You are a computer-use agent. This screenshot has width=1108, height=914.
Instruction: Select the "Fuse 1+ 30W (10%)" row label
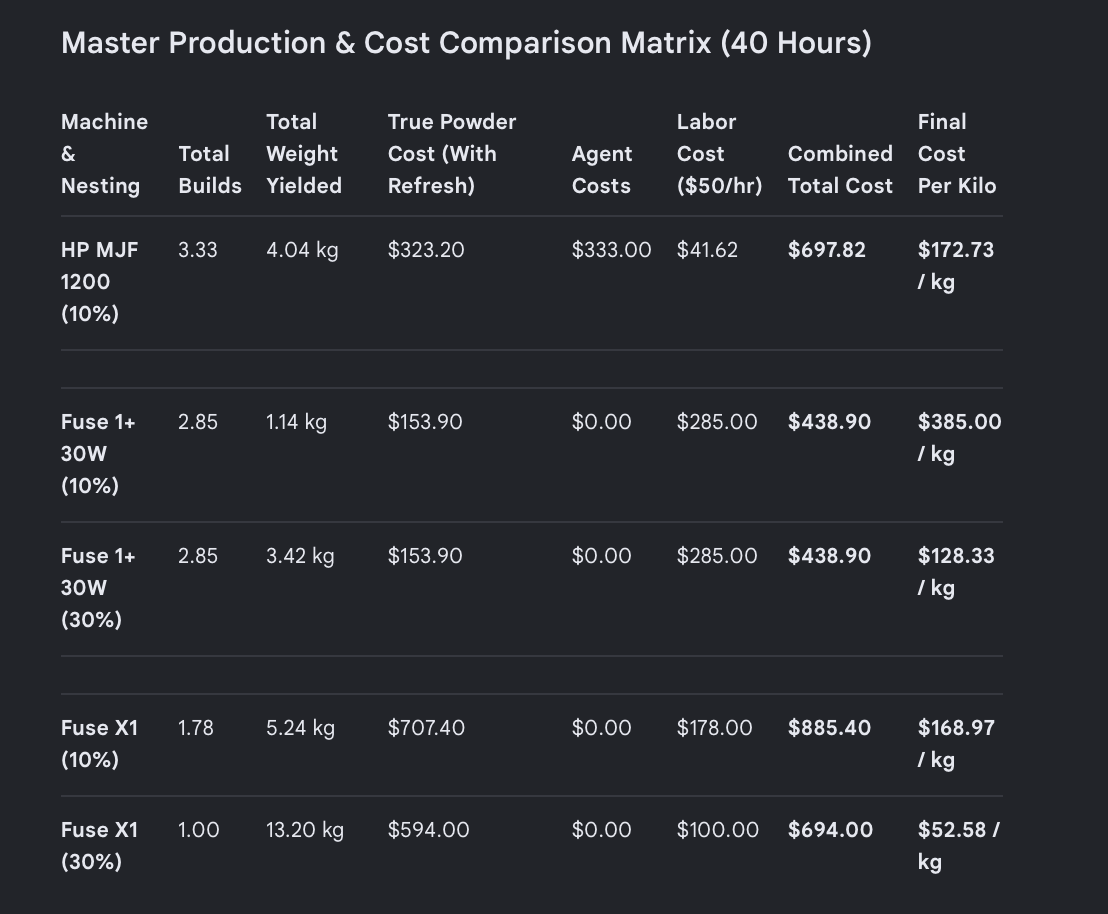pyautogui.click(x=98, y=453)
